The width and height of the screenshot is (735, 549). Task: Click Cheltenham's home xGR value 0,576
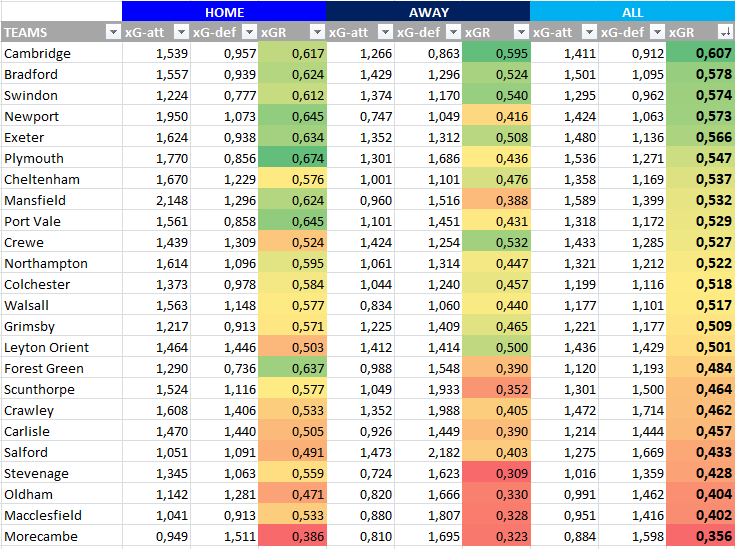292,179
